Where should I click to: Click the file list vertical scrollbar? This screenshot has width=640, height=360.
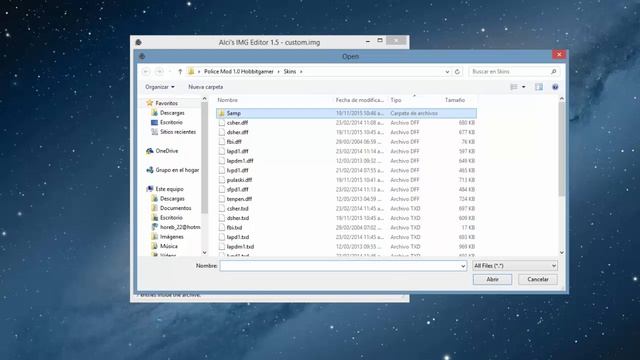[562, 149]
